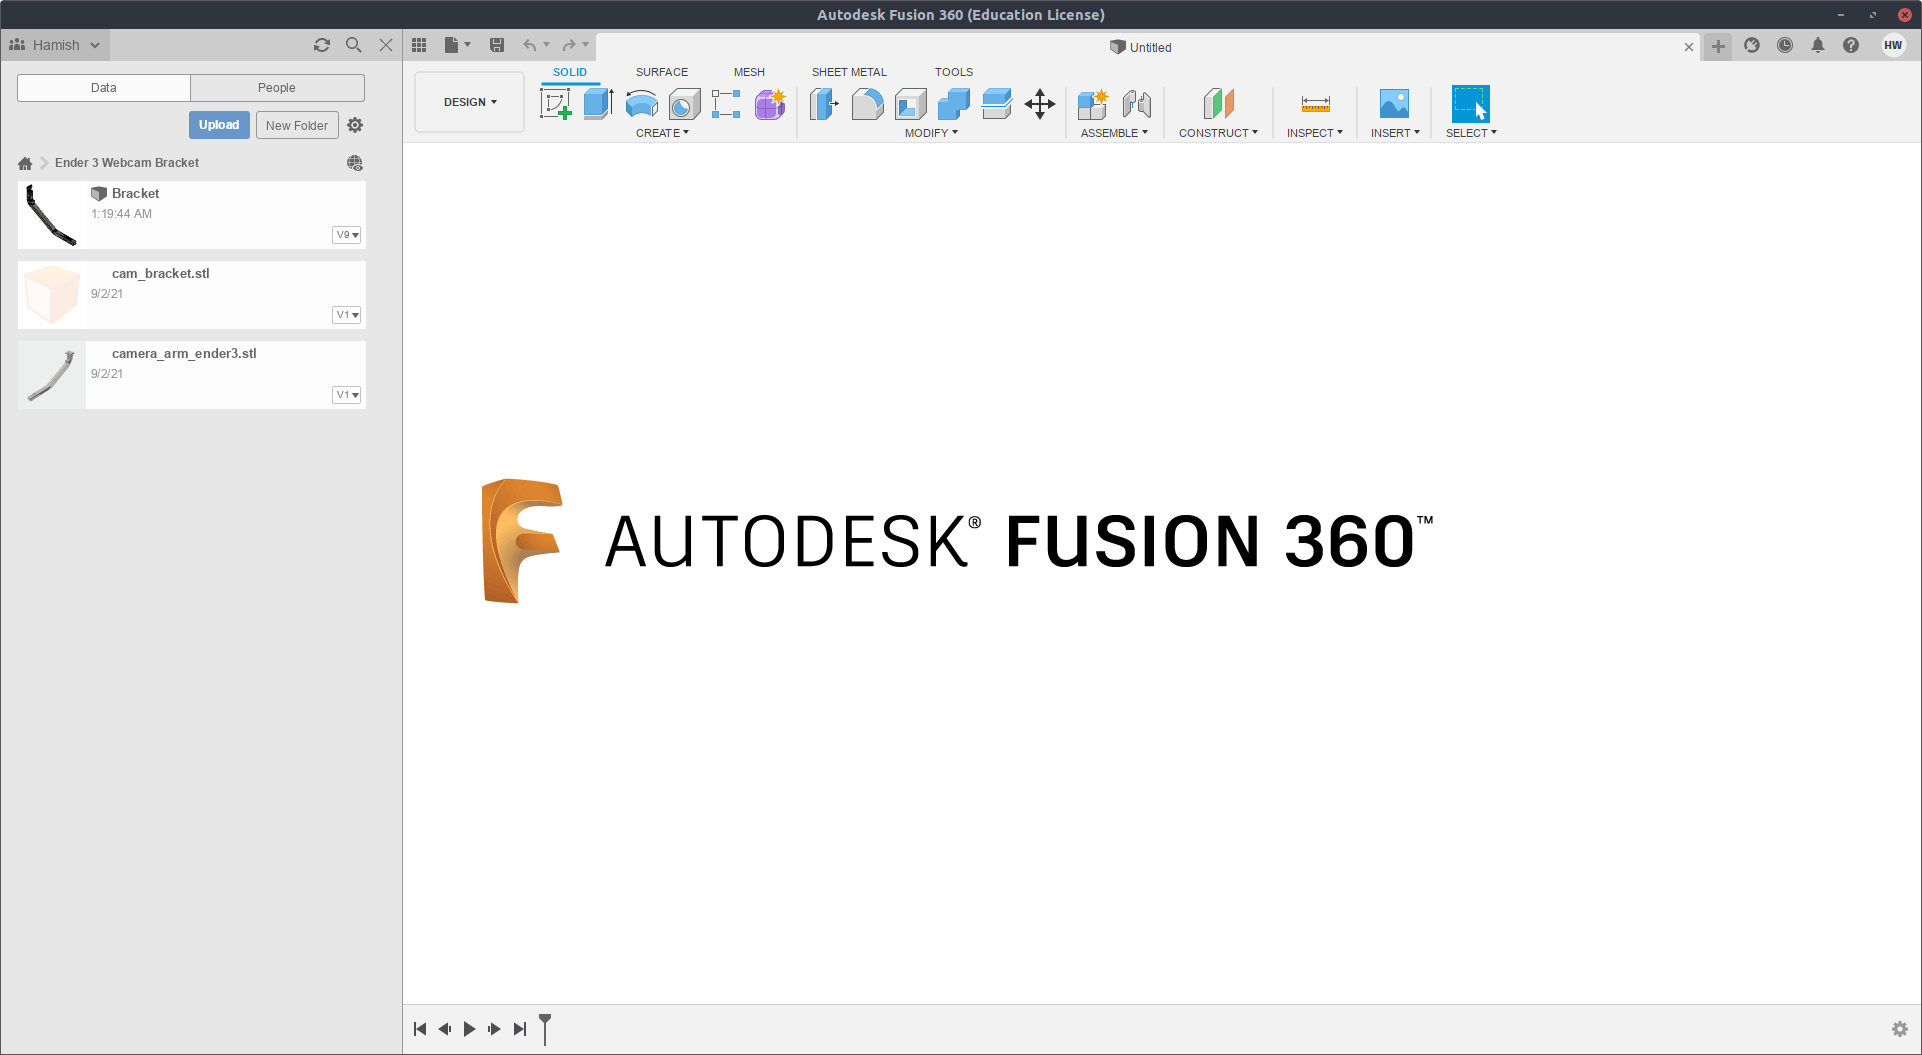Screen dimensions: 1922x1055
Task: Go to the home folder icon
Action: [25, 163]
